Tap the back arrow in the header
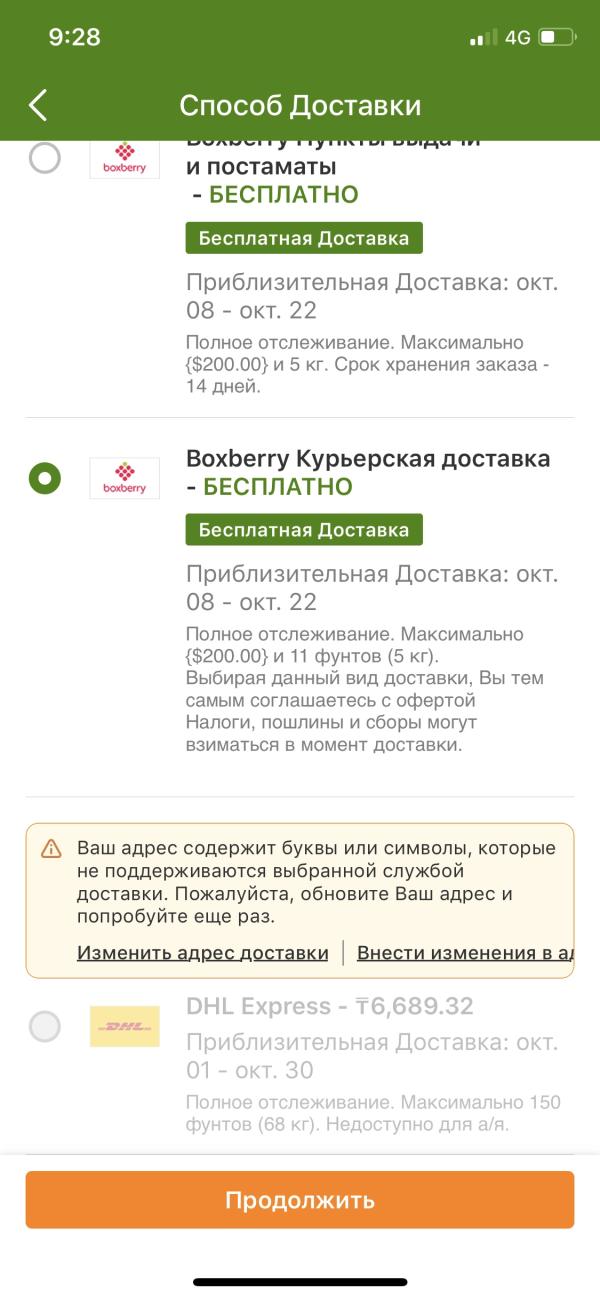600x1298 pixels. 38,105
